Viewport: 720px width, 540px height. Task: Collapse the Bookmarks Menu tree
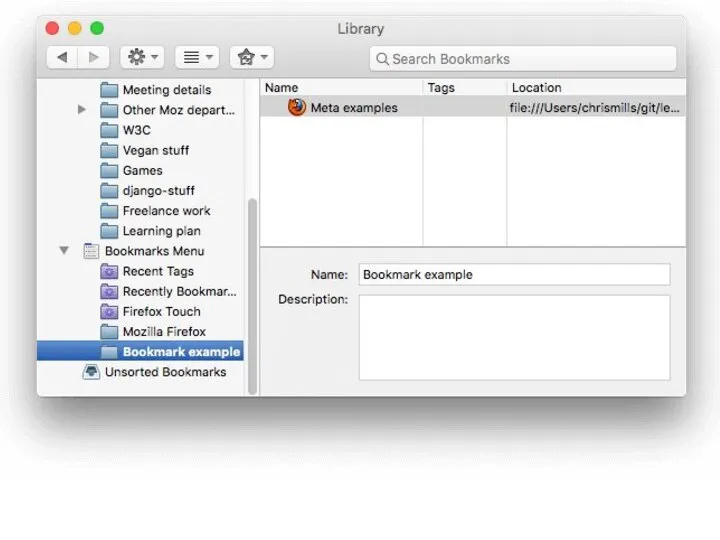coord(64,251)
